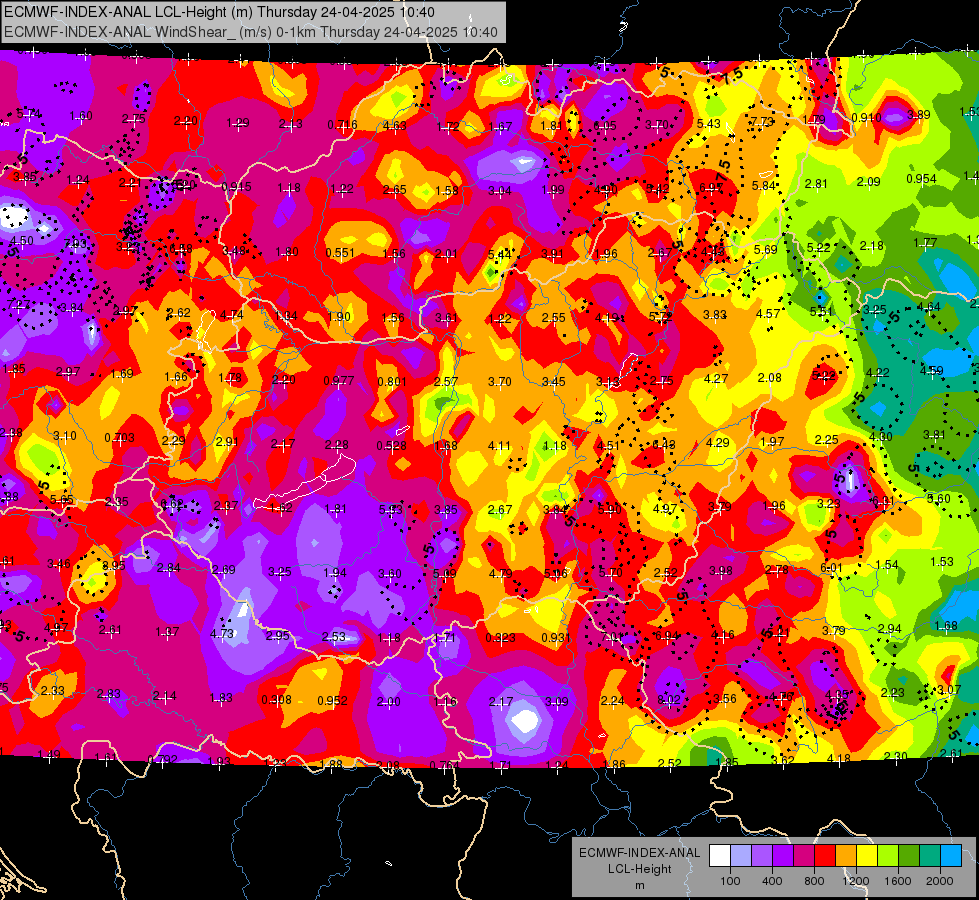Click the legend label 400
Screen dimensions: 979x900
[772, 881]
